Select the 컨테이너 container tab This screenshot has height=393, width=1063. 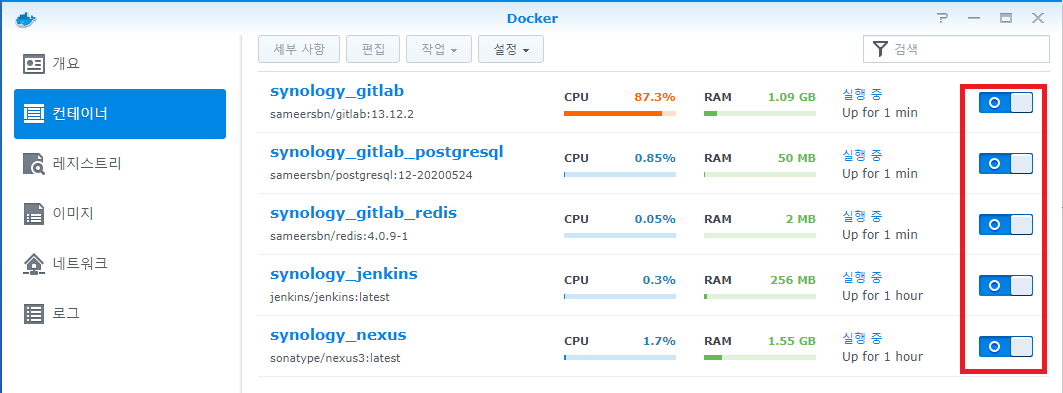[120, 114]
